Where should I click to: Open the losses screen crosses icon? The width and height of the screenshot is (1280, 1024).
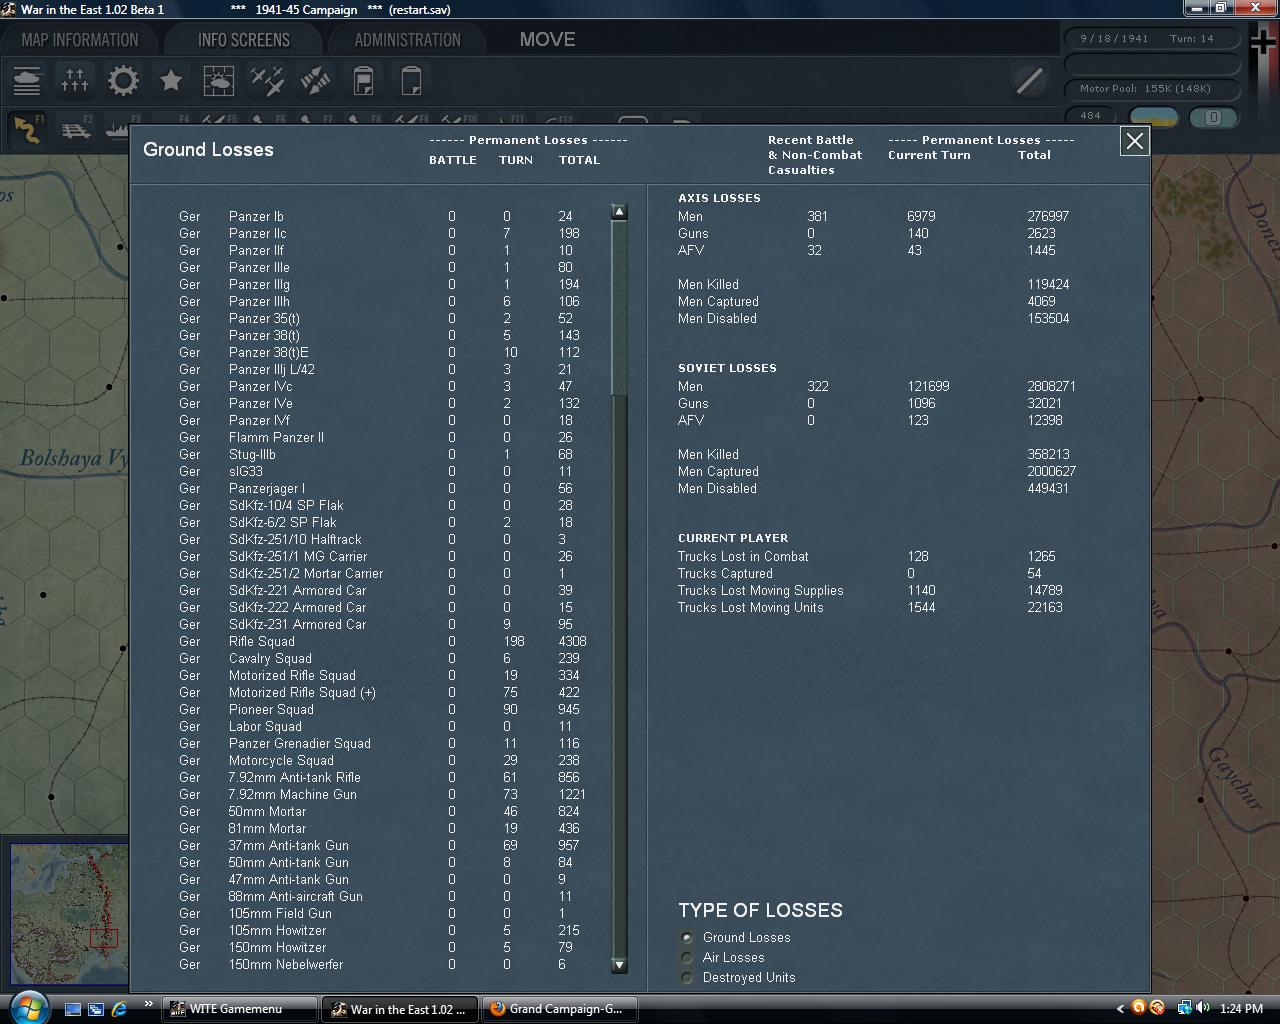[75, 80]
